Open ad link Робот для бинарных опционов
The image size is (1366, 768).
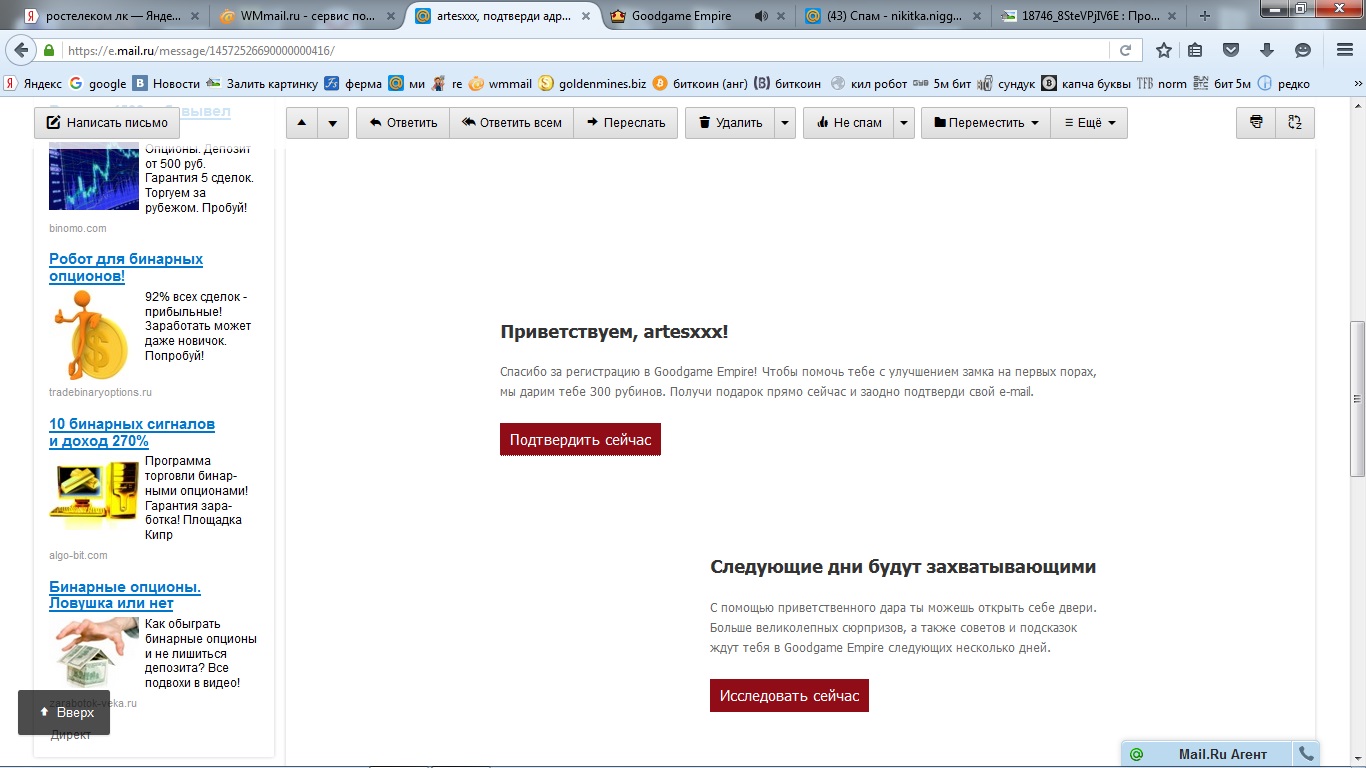(x=126, y=267)
